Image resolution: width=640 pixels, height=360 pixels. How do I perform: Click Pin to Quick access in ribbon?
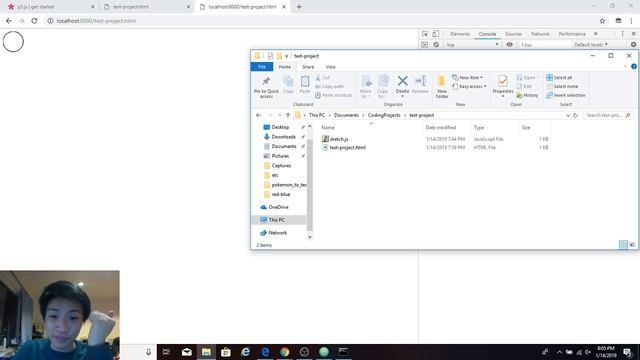pyautogui.click(x=266, y=87)
